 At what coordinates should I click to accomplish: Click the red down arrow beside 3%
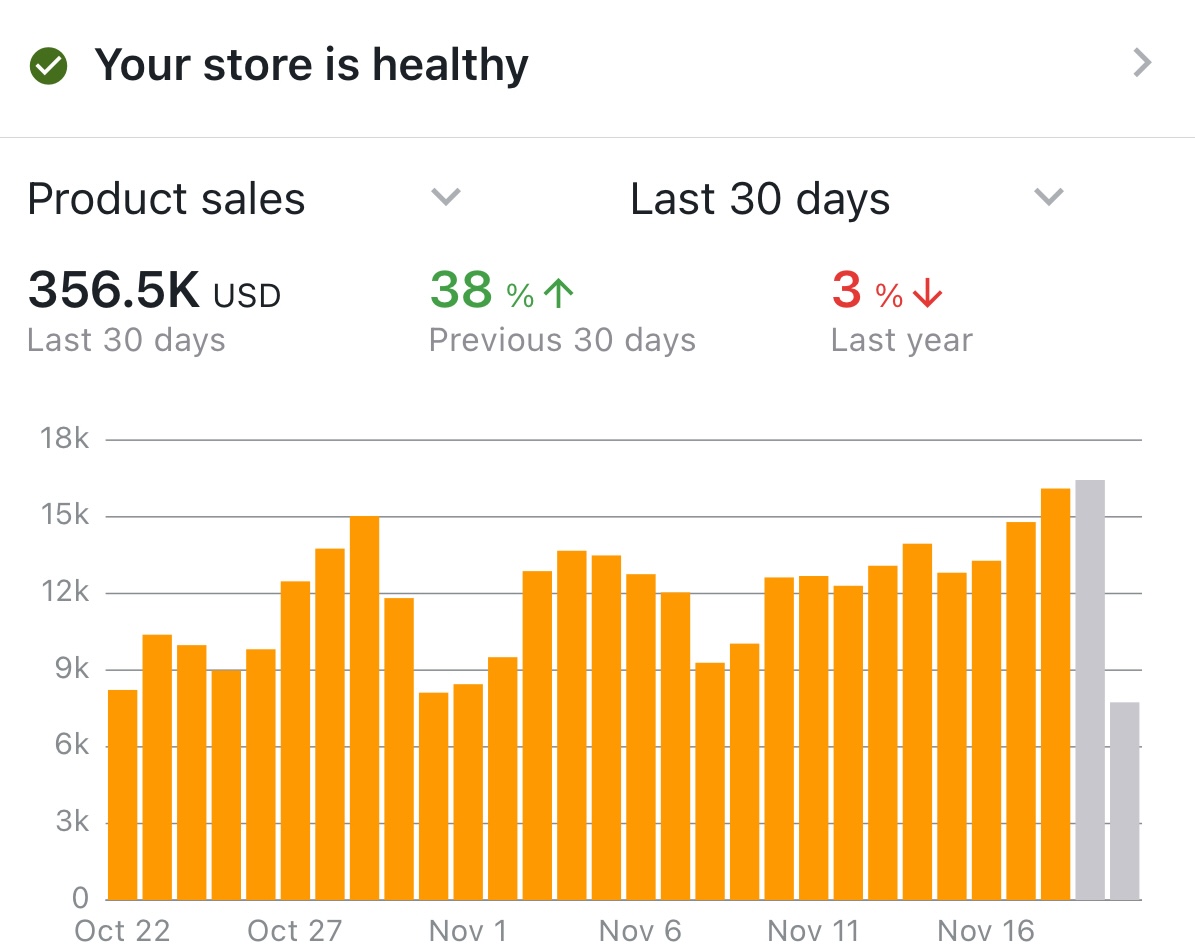coord(928,292)
